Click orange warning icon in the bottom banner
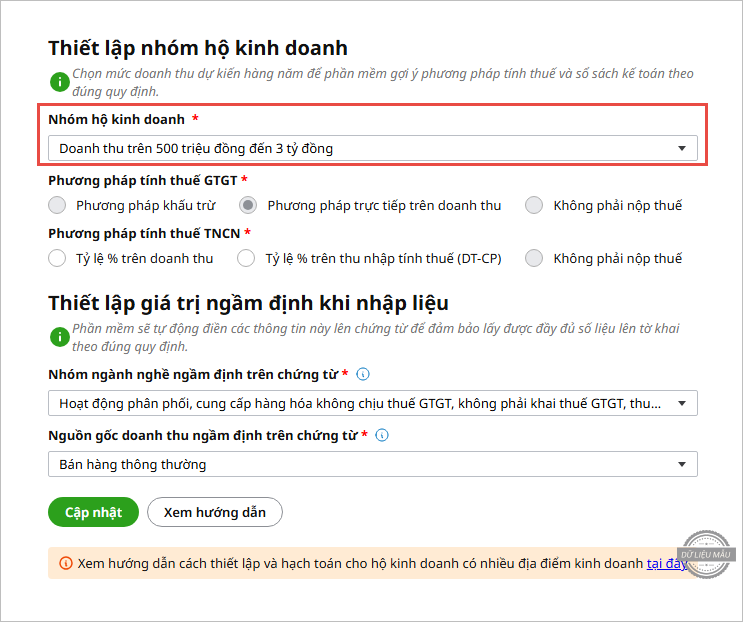Viewport: 743px width, 622px height. click(x=66, y=564)
